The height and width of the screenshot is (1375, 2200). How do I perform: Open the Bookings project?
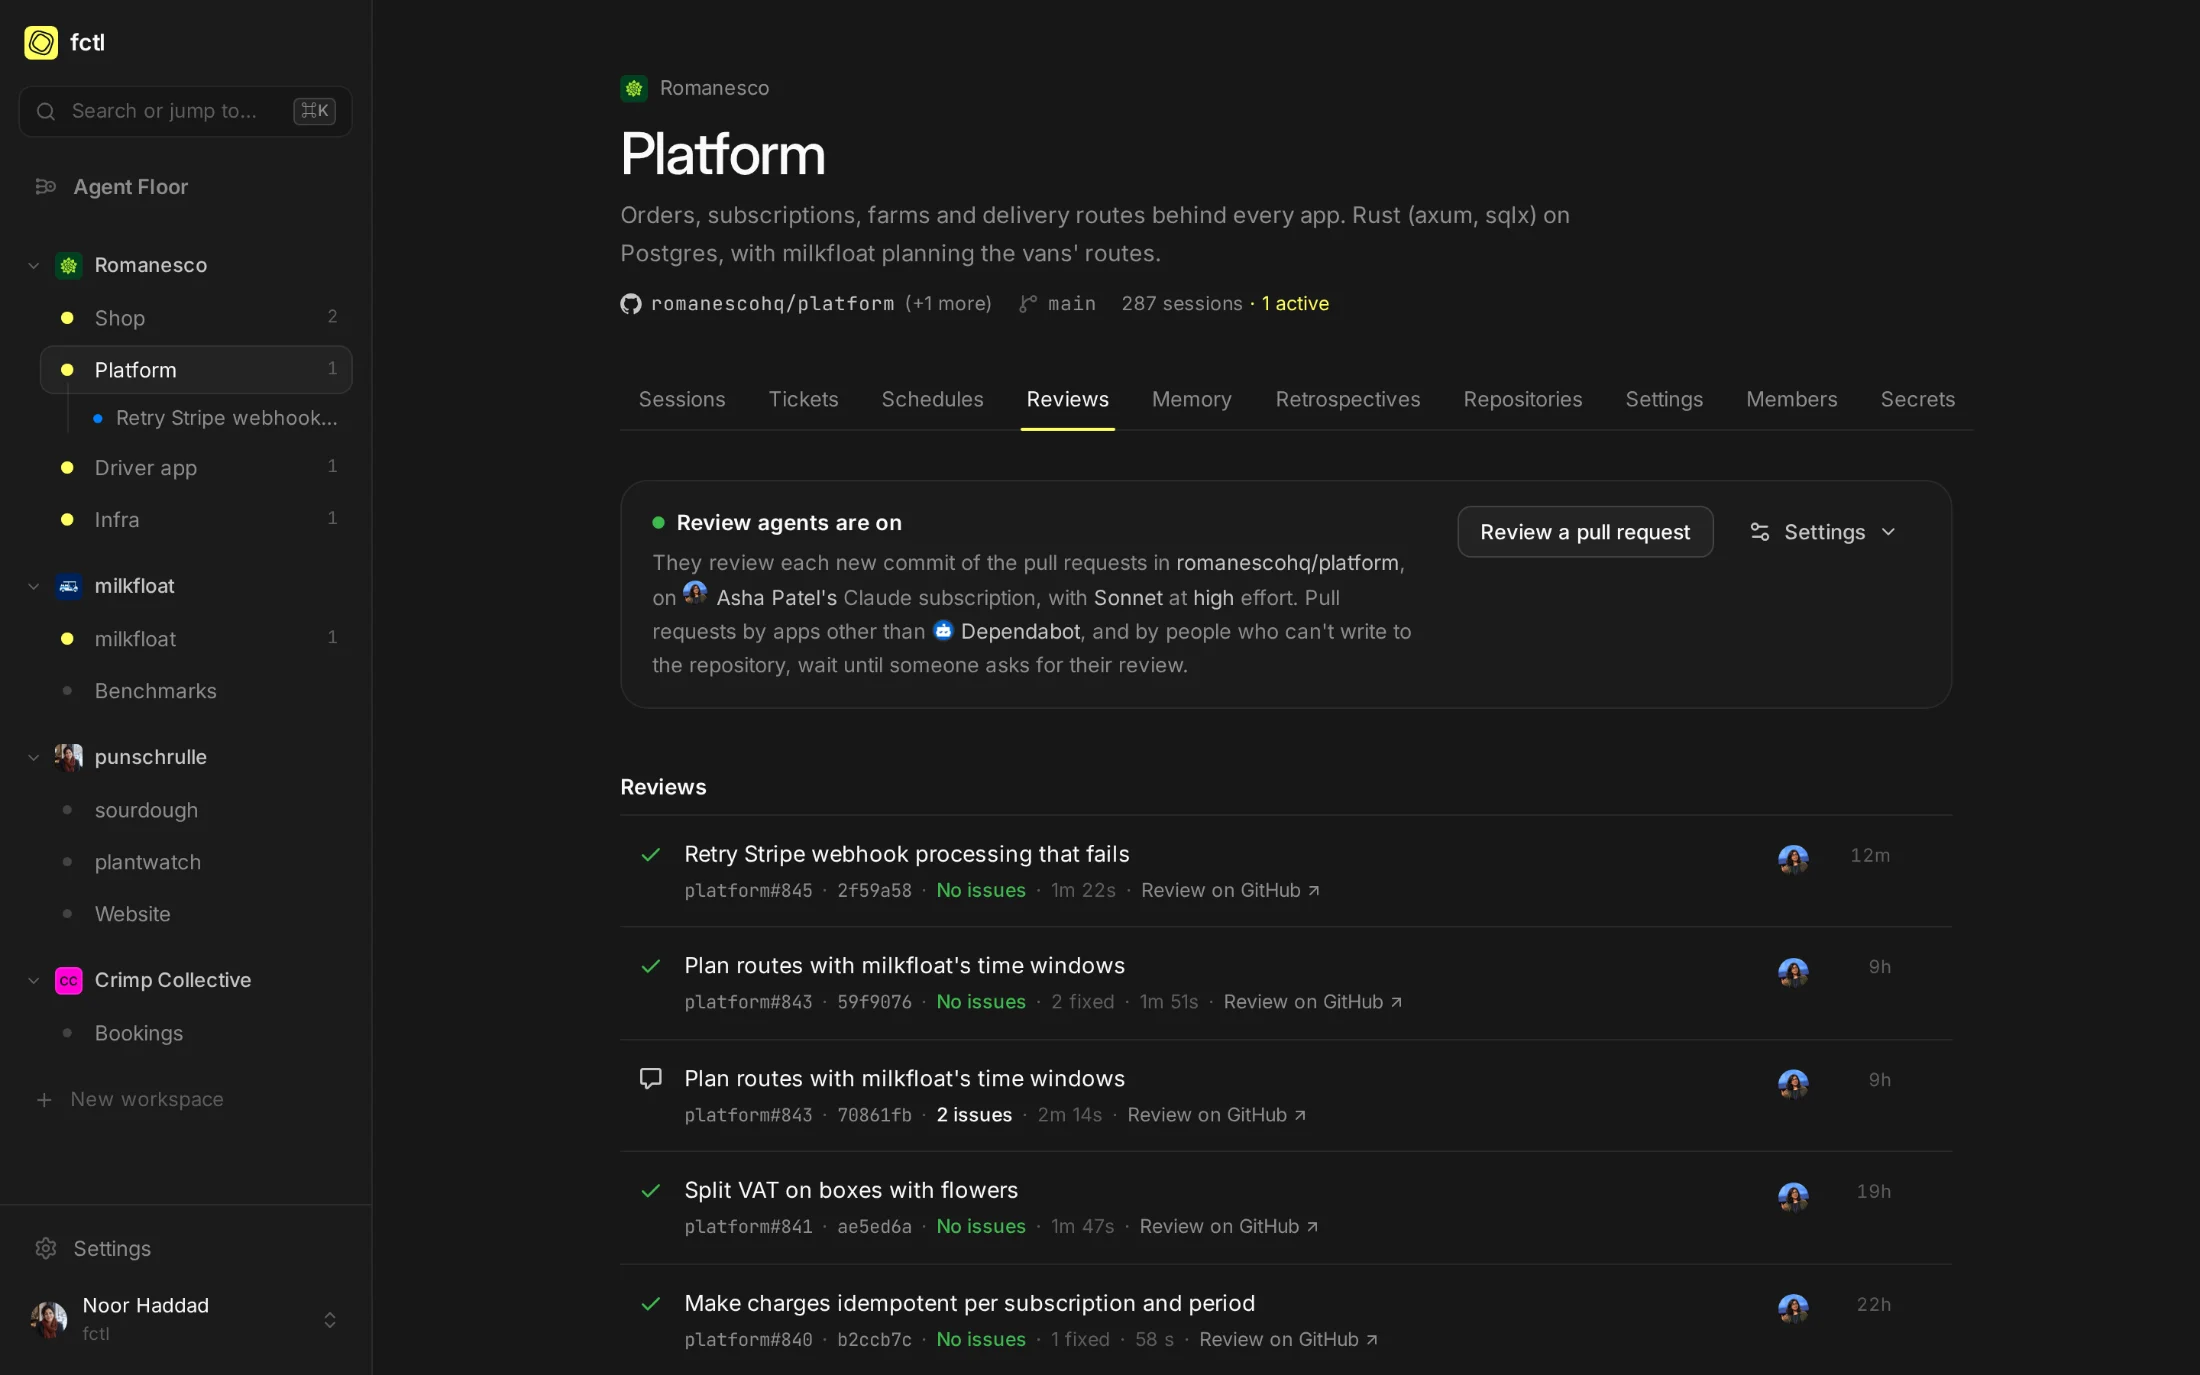(x=196, y=1033)
